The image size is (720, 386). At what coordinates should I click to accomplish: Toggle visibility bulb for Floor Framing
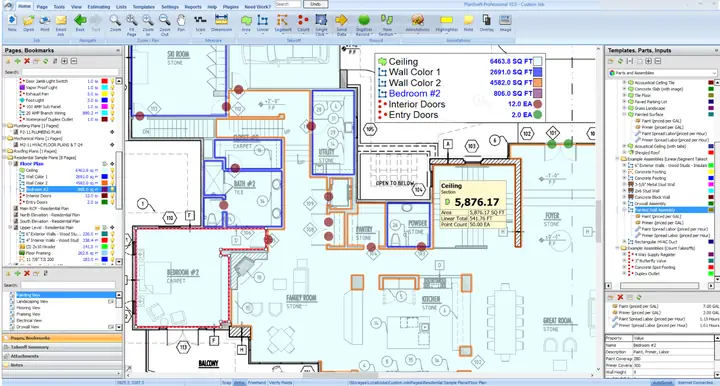pyautogui.click(x=112, y=253)
